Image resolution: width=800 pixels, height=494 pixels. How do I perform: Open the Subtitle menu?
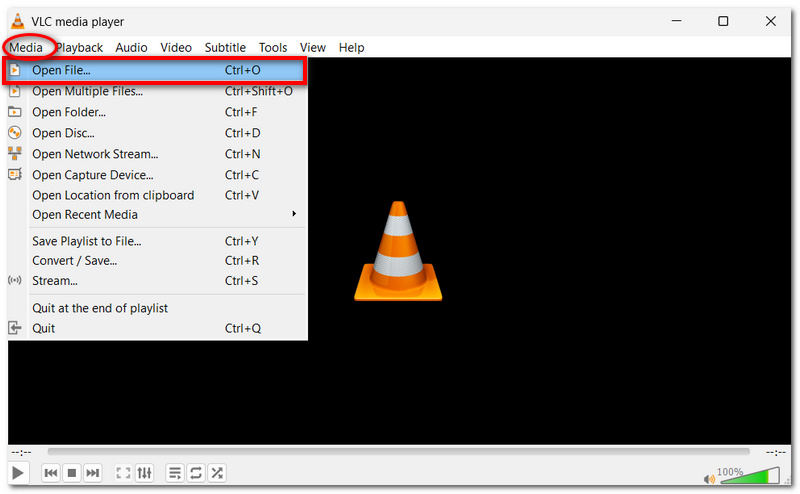point(225,47)
